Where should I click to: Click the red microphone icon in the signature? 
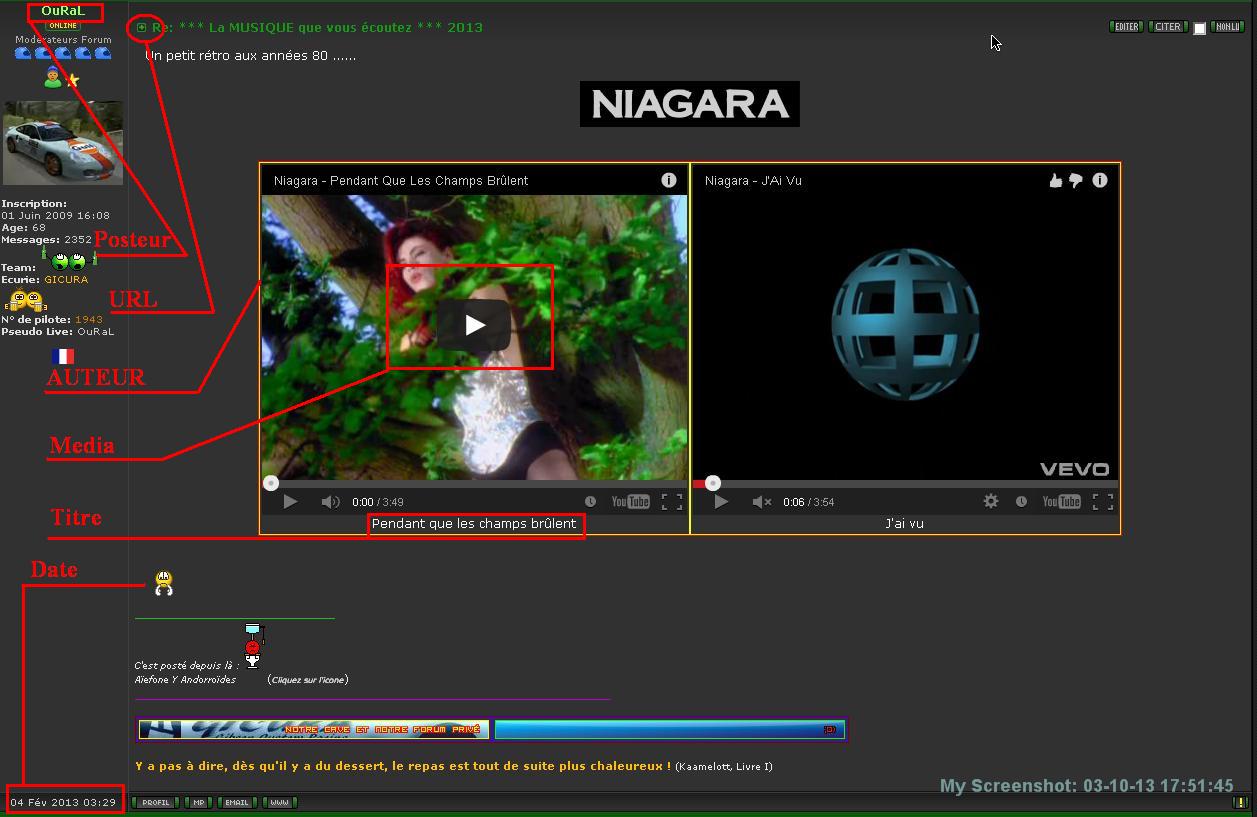tap(252, 646)
